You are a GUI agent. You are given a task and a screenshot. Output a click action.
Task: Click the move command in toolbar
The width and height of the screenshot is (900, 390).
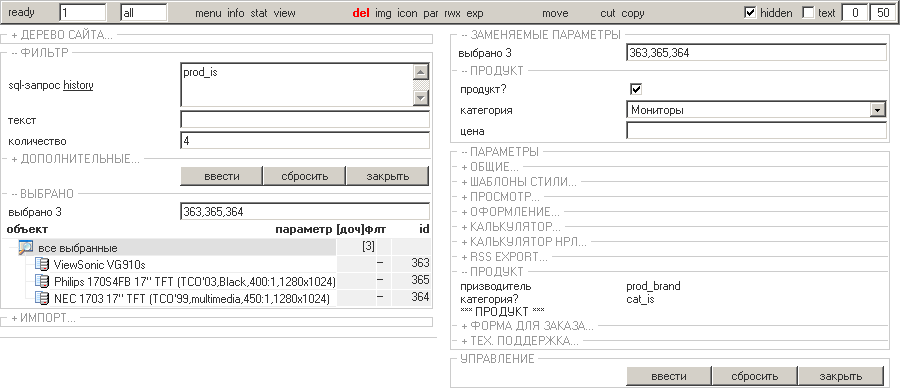tap(555, 13)
